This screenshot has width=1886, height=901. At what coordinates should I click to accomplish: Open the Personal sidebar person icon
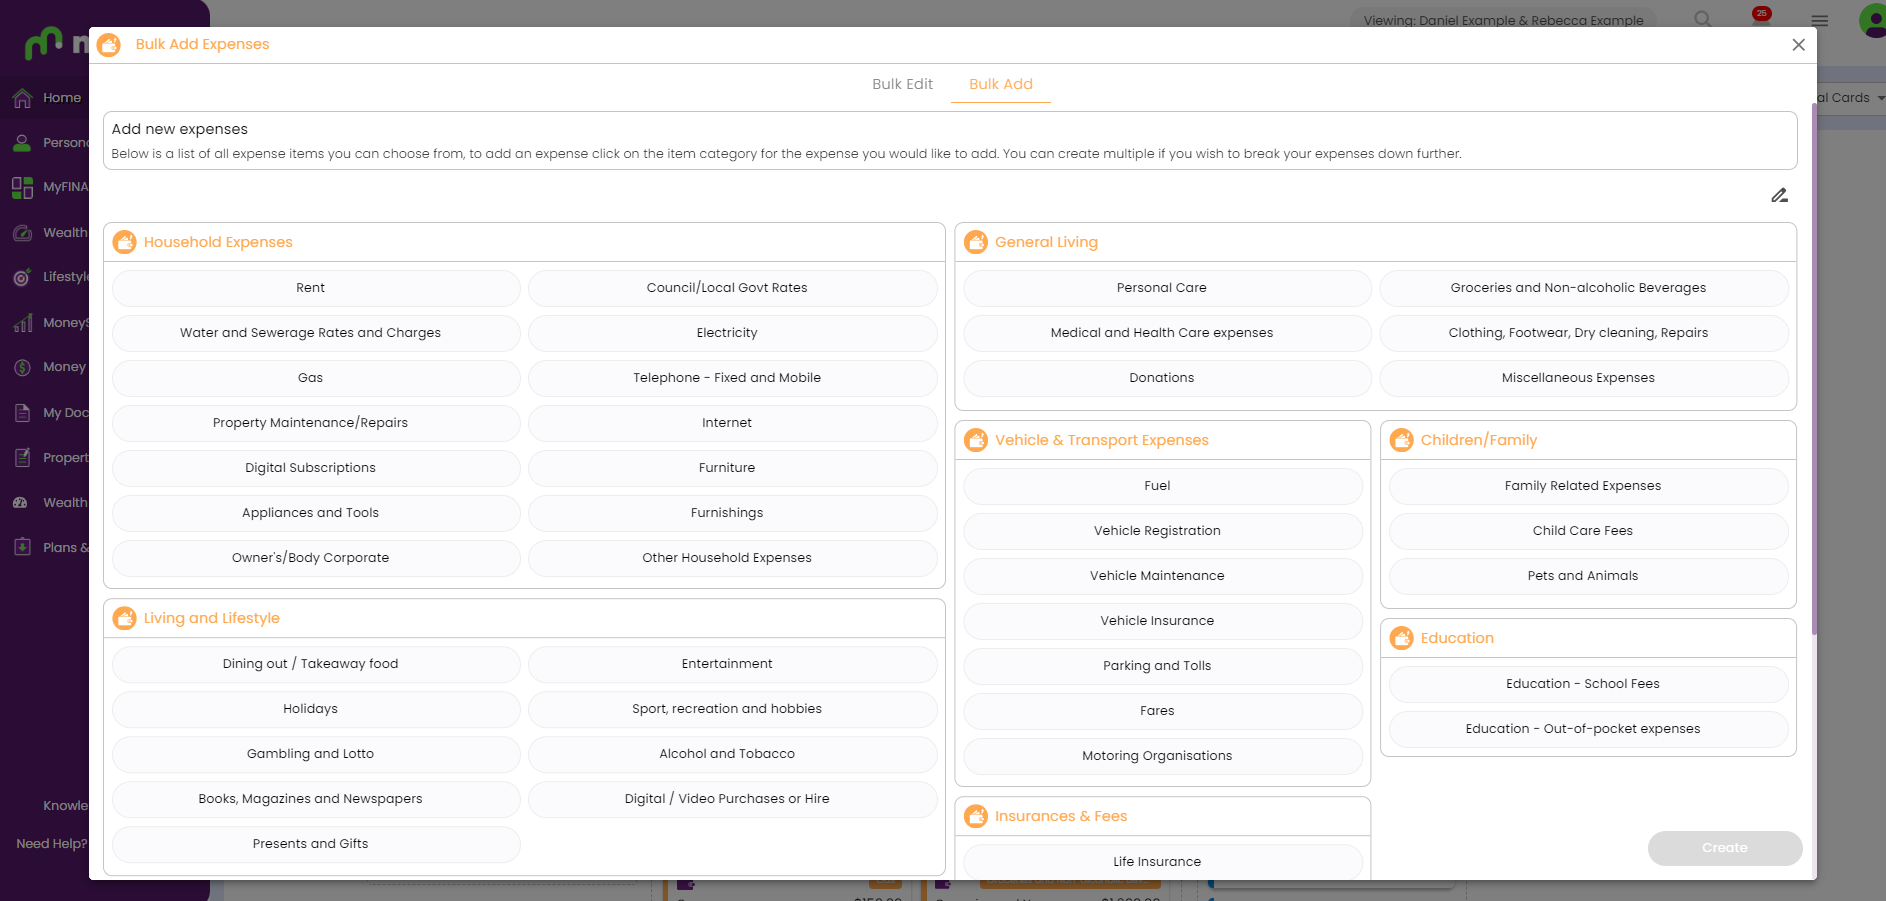coord(22,143)
